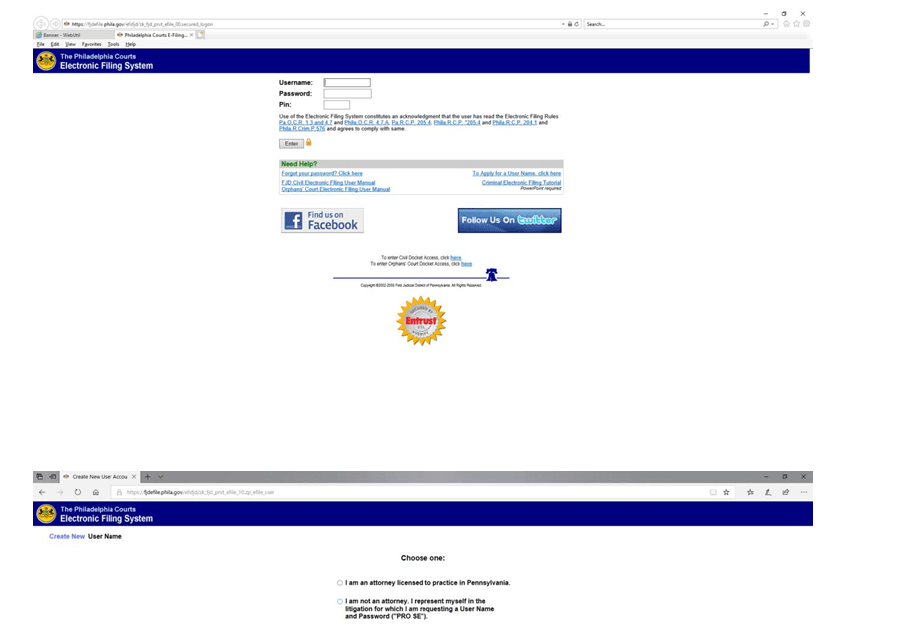Screen dimensions: 897x626
Task: Click the Entrust Secured seal
Action: tap(422, 320)
